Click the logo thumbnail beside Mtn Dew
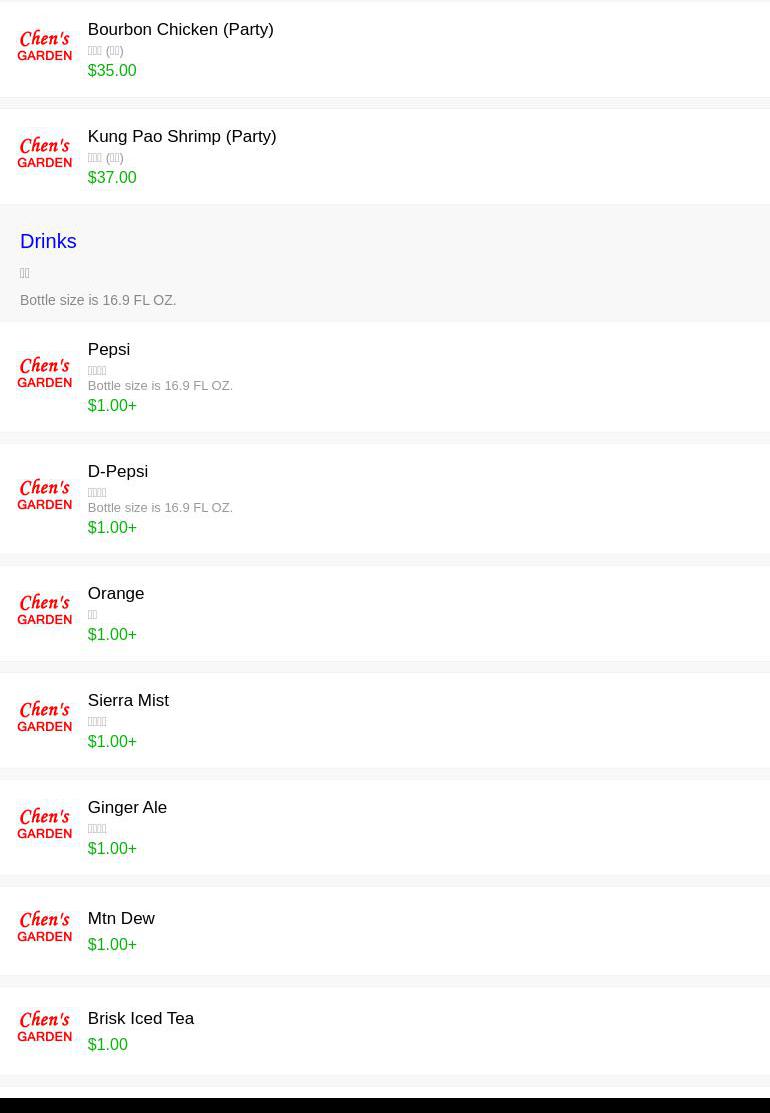770x1113 pixels. click(x=45, y=928)
